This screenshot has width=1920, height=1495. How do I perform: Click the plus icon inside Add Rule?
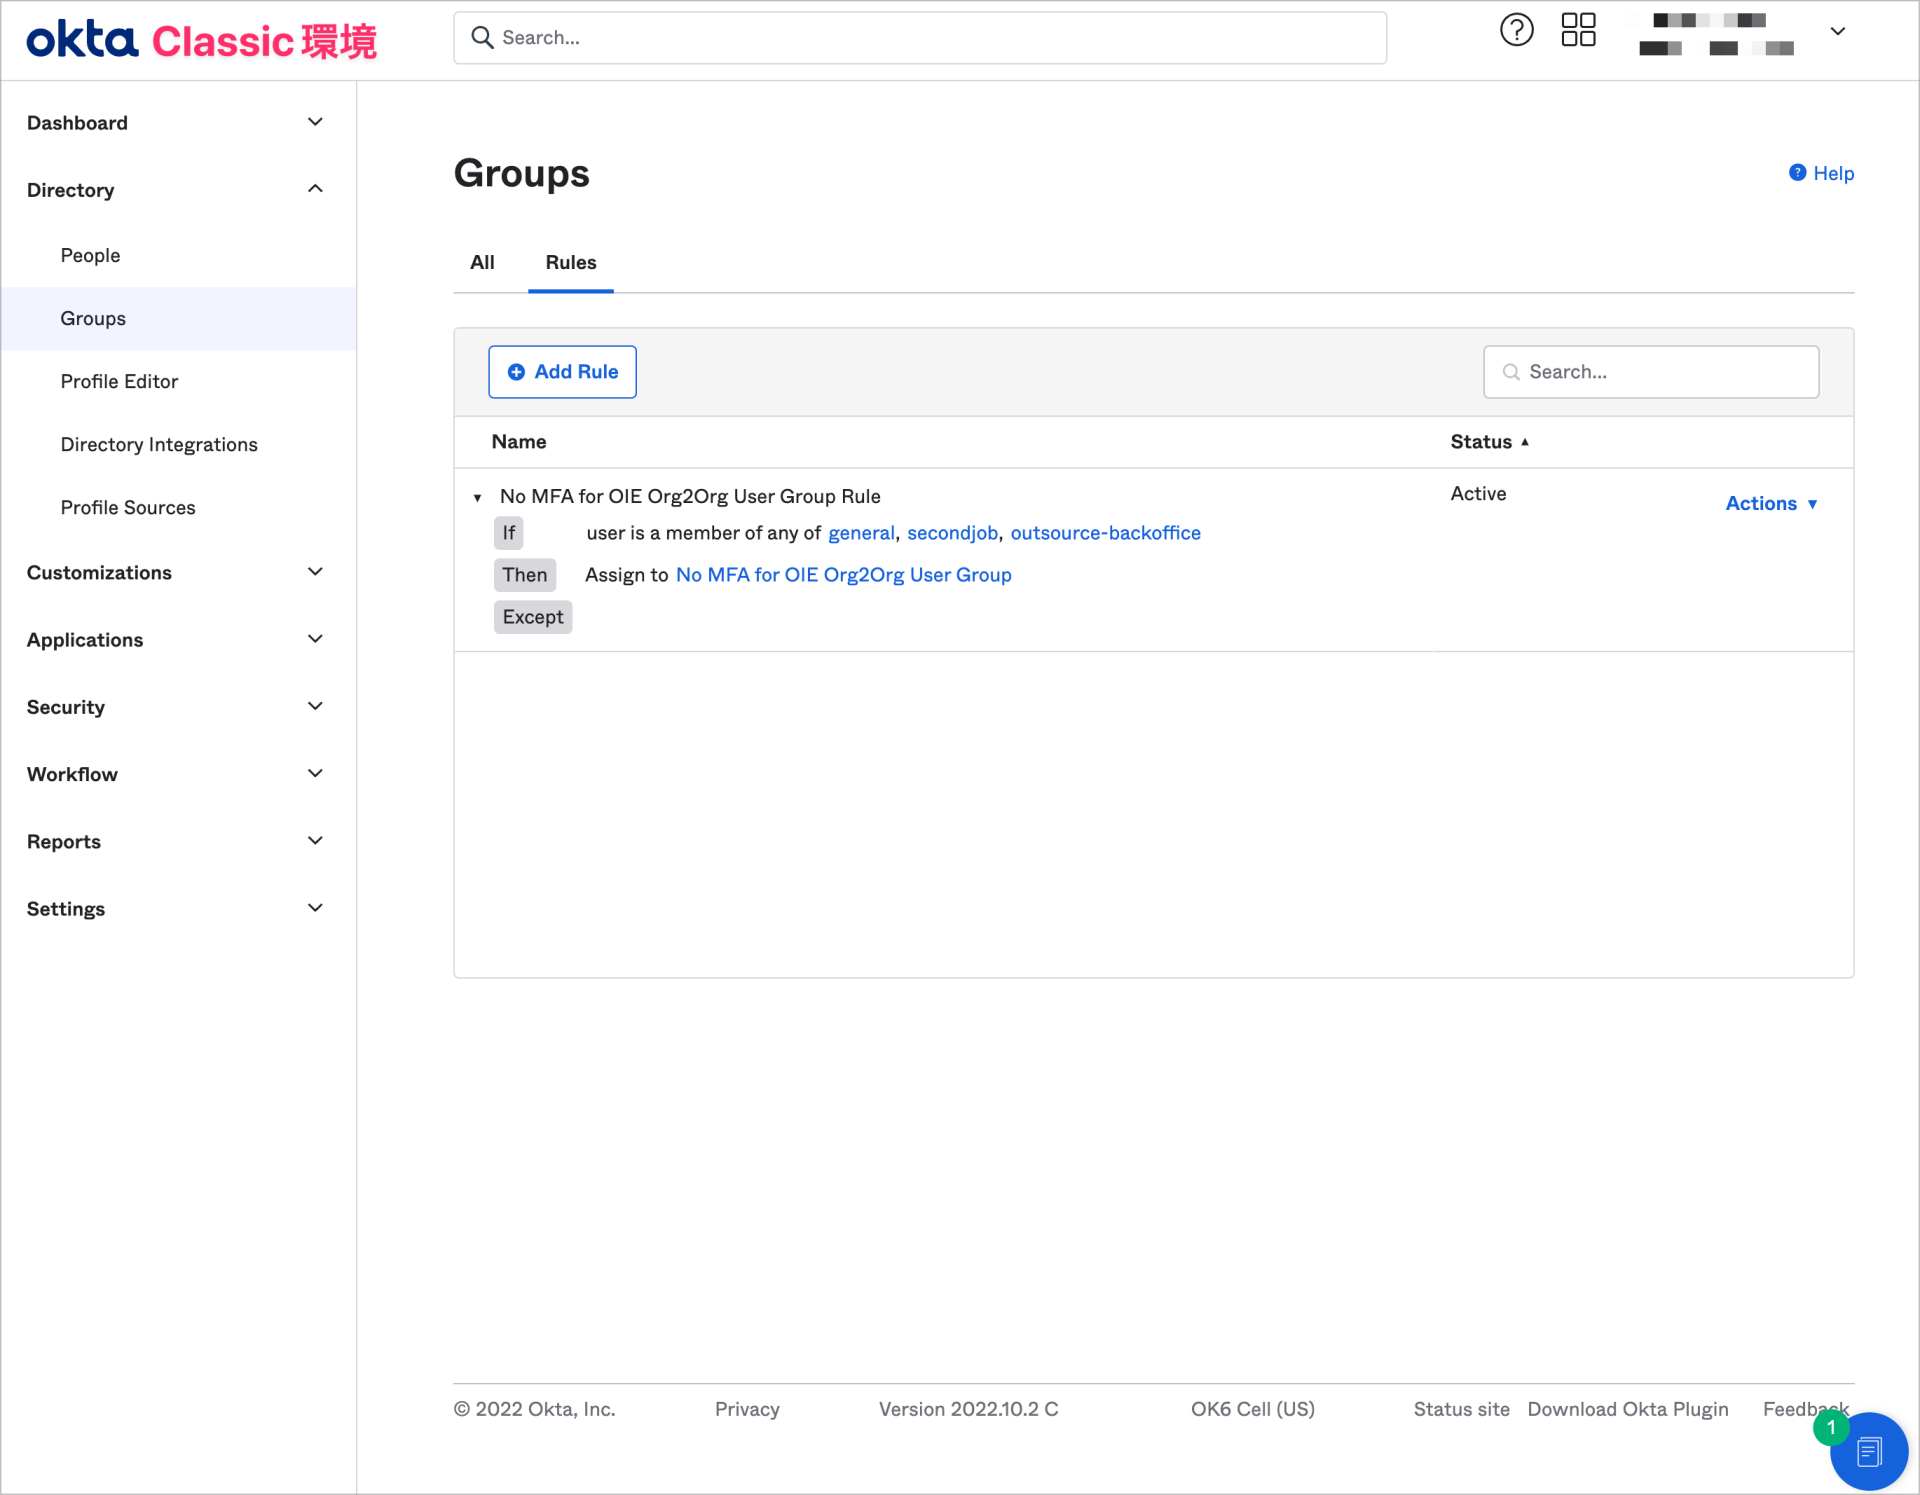[x=515, y=371]
